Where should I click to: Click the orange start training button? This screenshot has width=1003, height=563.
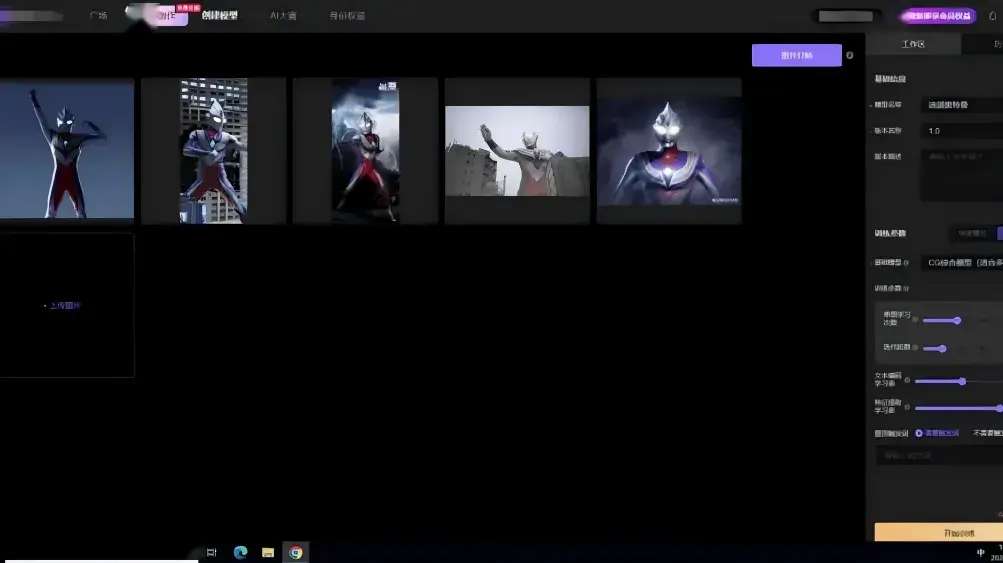(x=939, y=532)
